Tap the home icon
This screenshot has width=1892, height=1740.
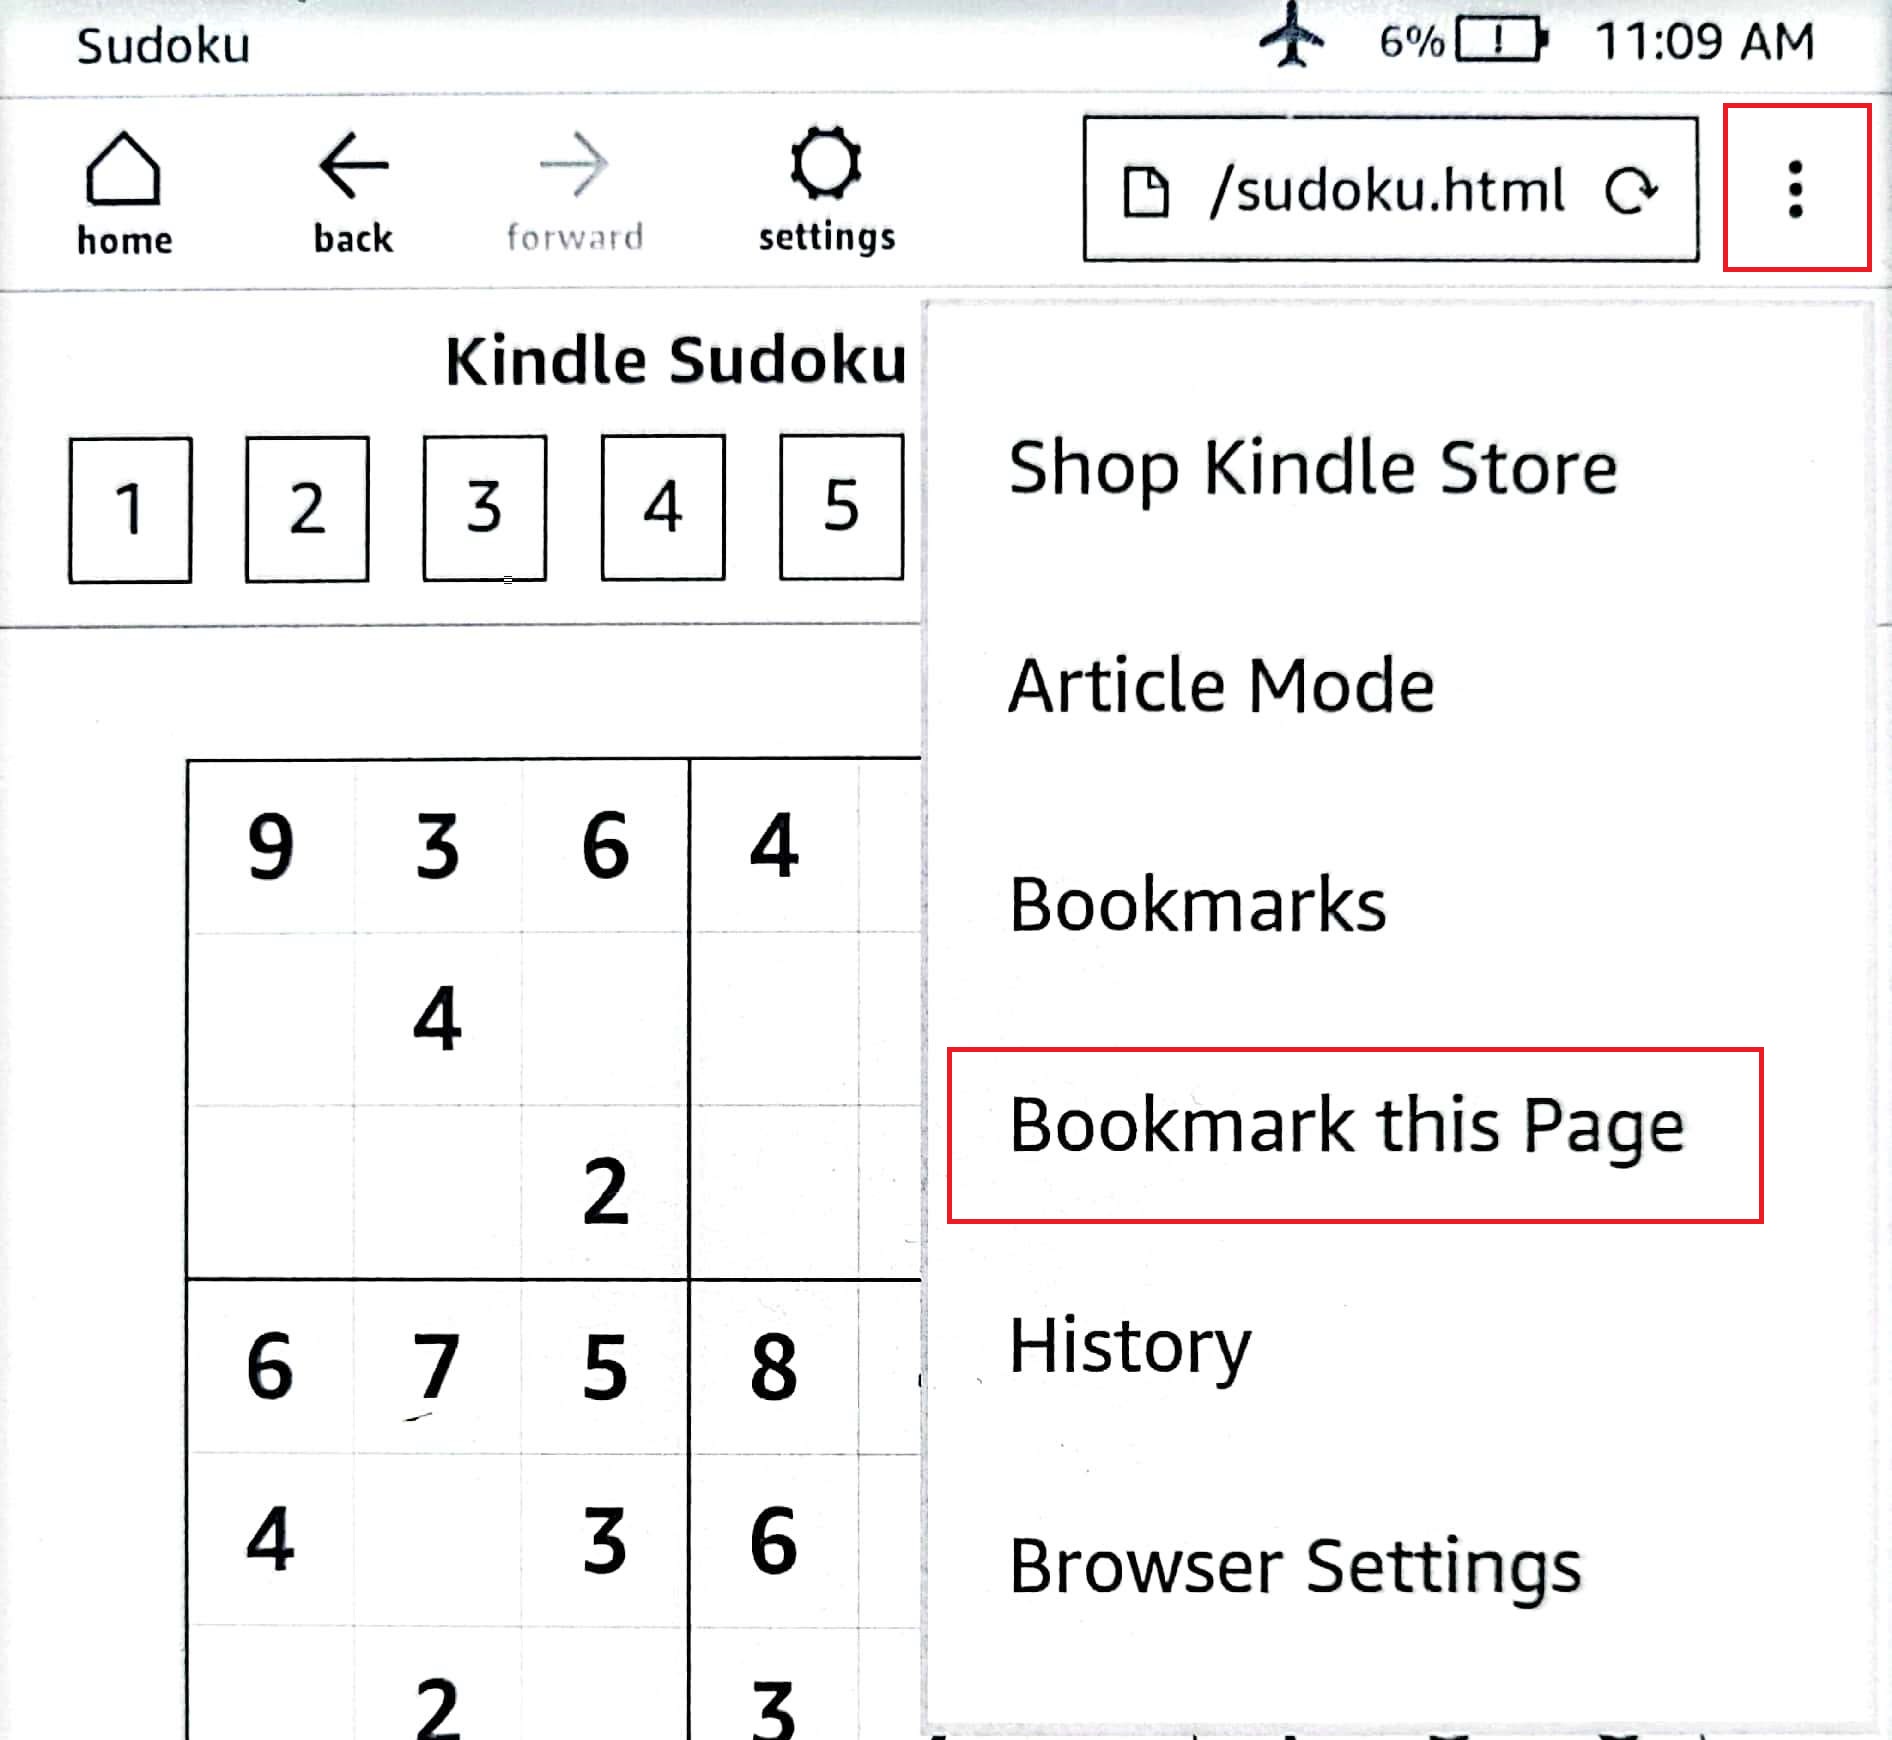[123, 193]
